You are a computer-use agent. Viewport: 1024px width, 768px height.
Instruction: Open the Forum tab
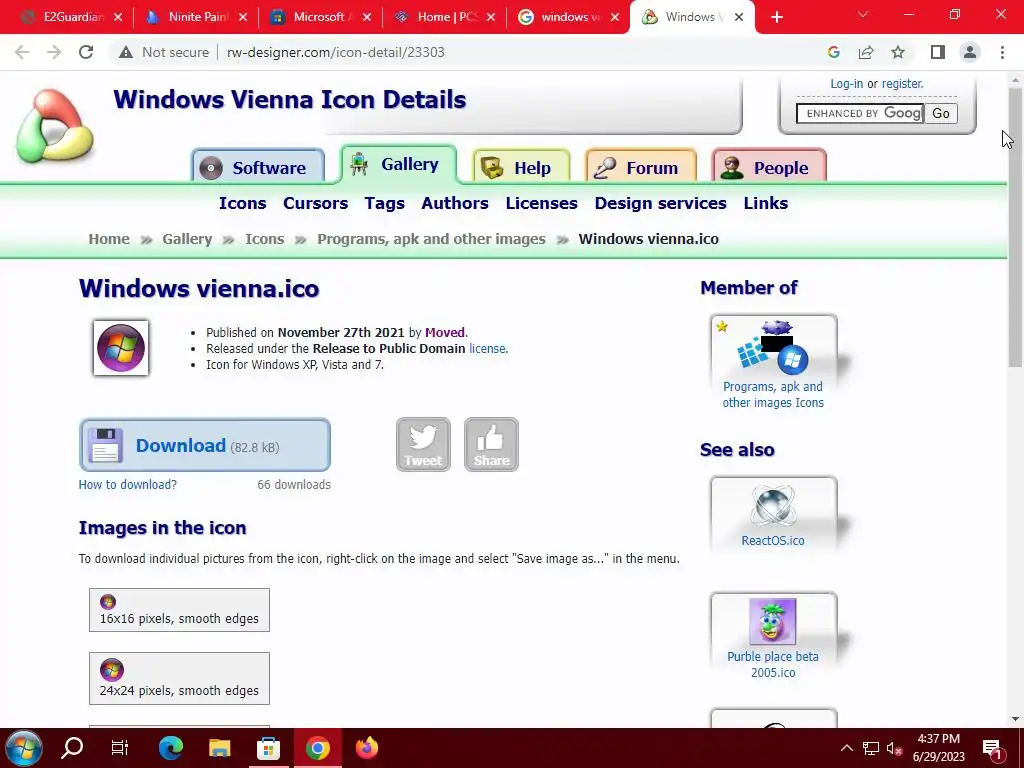641,167
